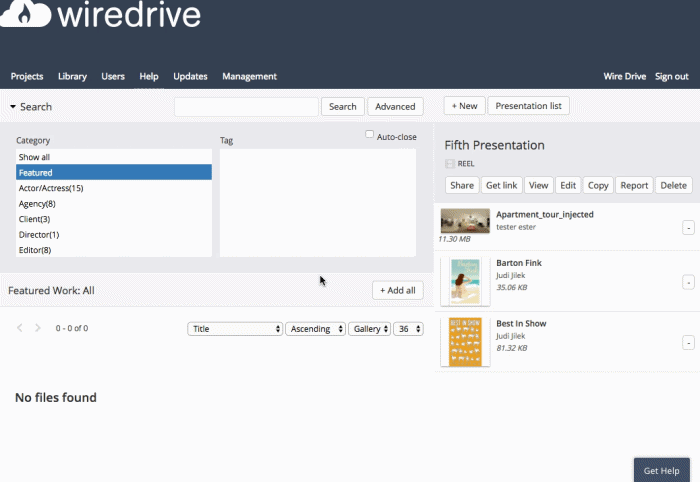This screenshot has height=482, width=700.
Task: Select Agency(8) category
Action: point(114,204)
